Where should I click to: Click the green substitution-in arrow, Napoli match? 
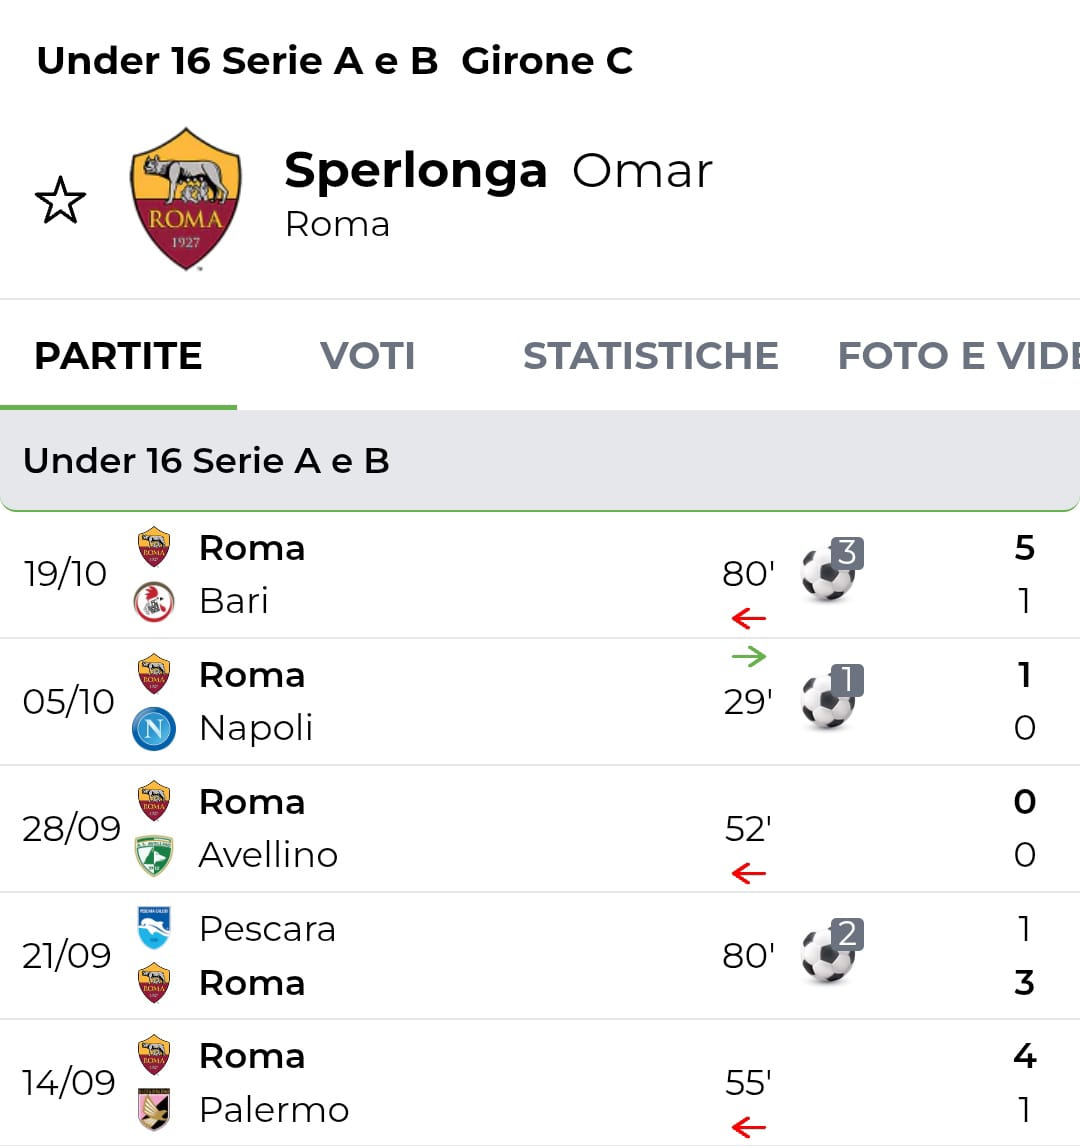[x=748, y=657]
